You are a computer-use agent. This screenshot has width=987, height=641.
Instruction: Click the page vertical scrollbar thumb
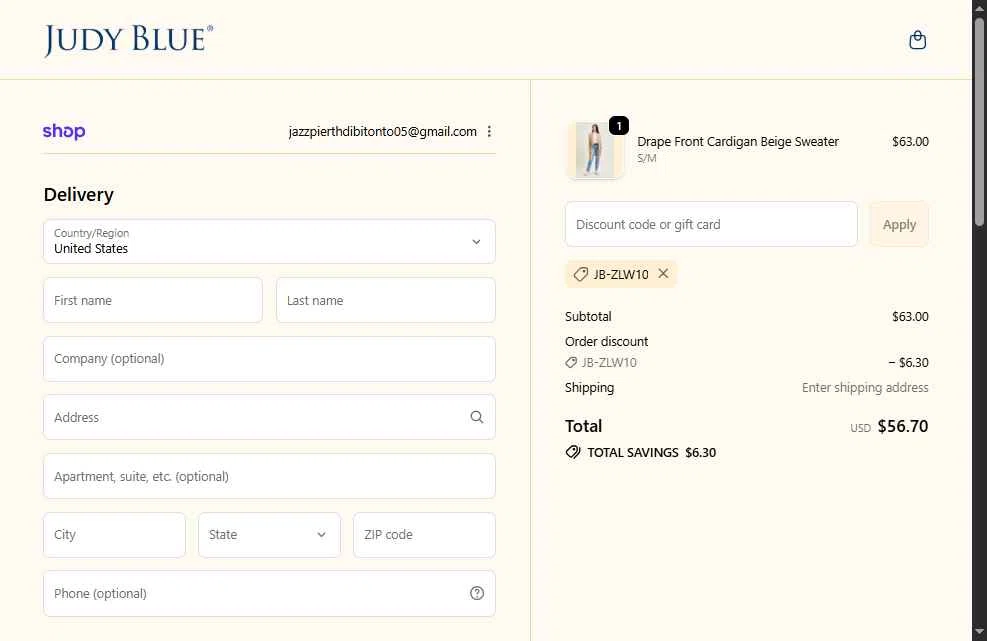pyautogui.click(x=979, y=122)
